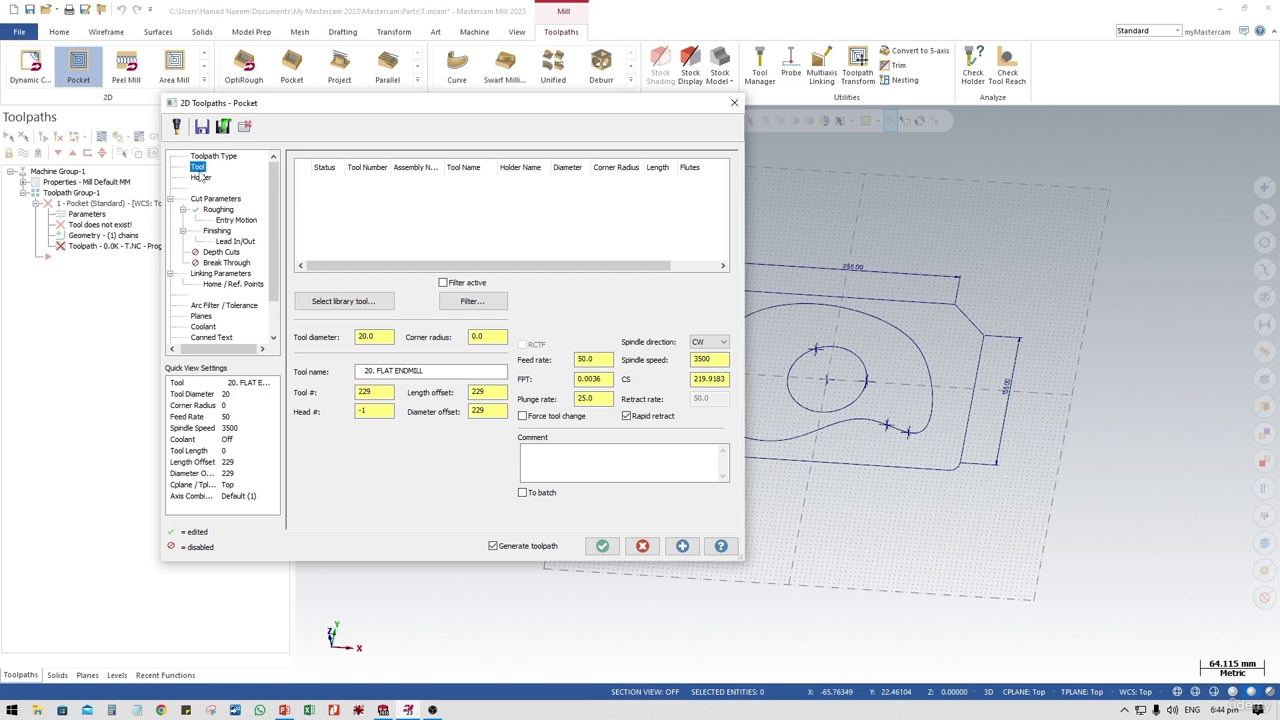
Task: Choose the Unified multiaxis toolpath
Action: pyautogui.click(x=553, y=67)
